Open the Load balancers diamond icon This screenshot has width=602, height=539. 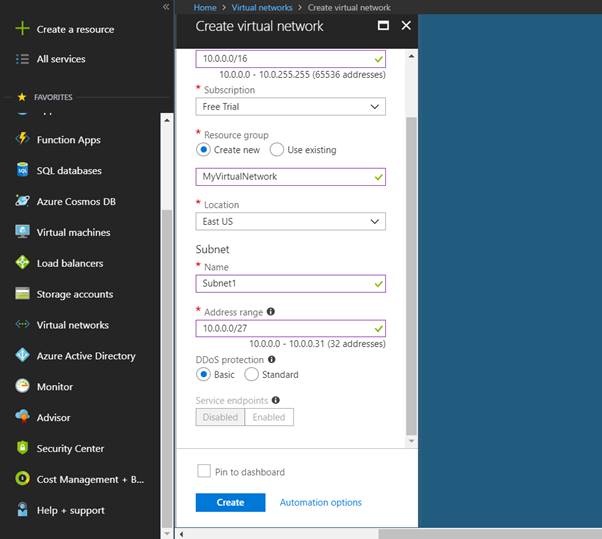coord(23,263)
